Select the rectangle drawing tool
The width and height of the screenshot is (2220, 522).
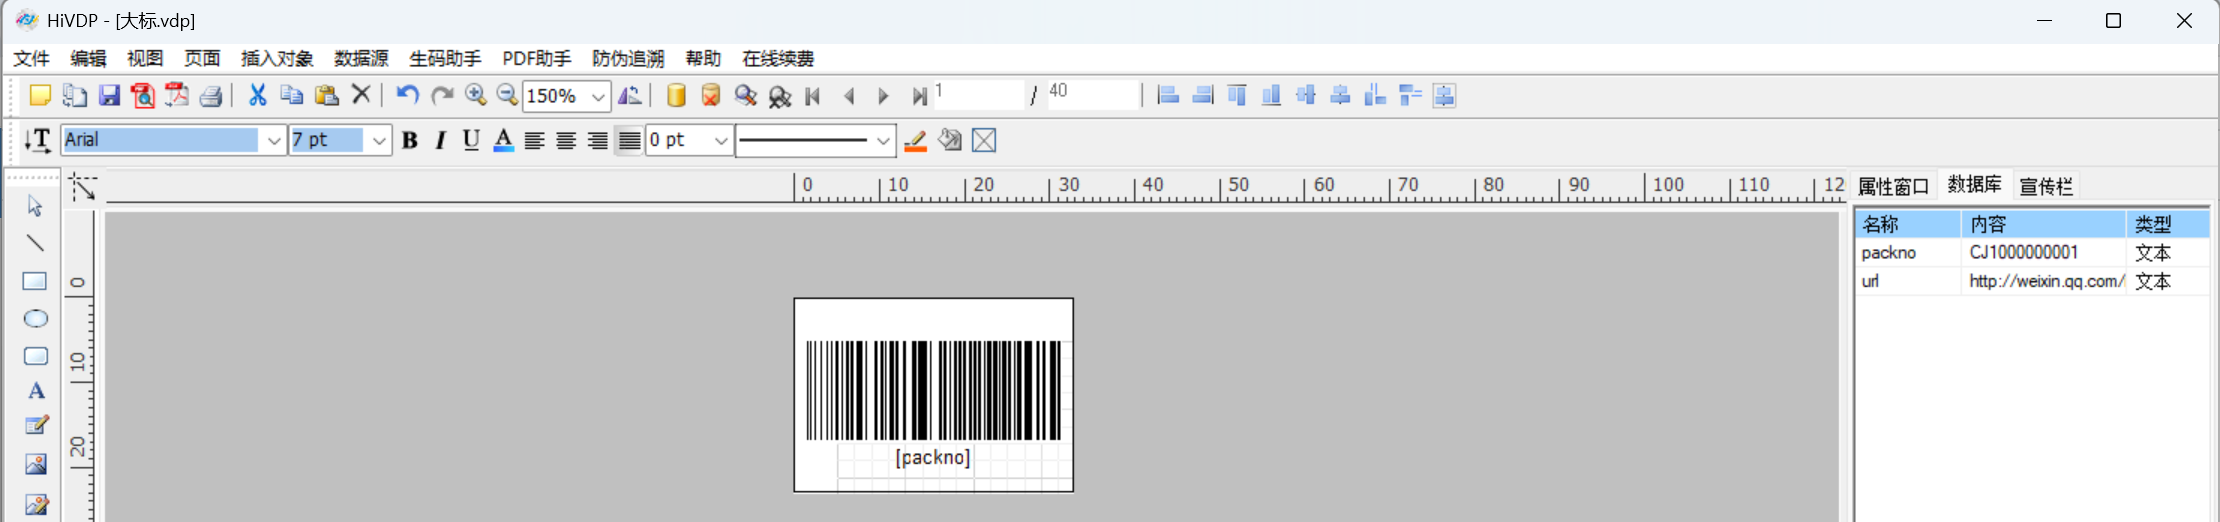[35, 281]
